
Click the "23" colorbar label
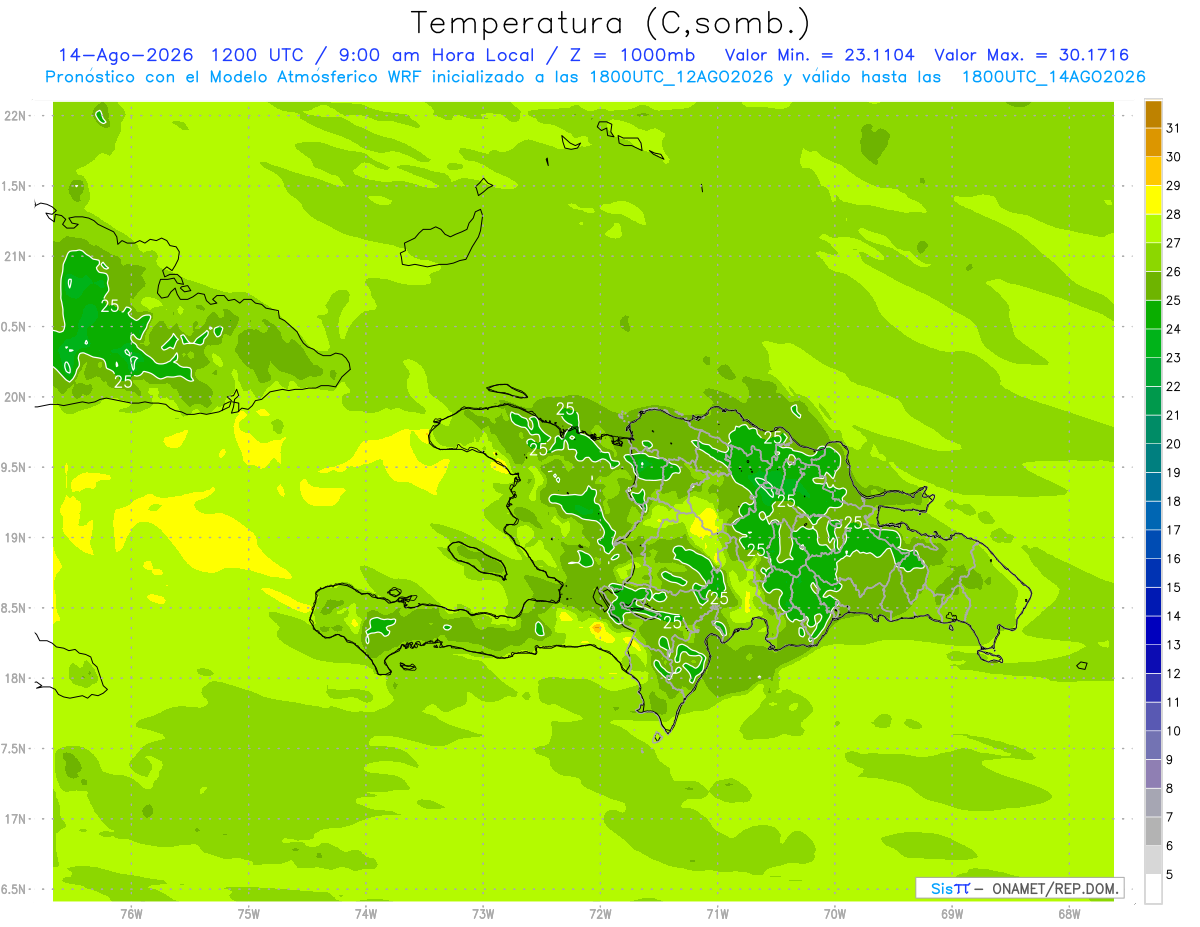pyautogui.click(x=1173, y=358)
